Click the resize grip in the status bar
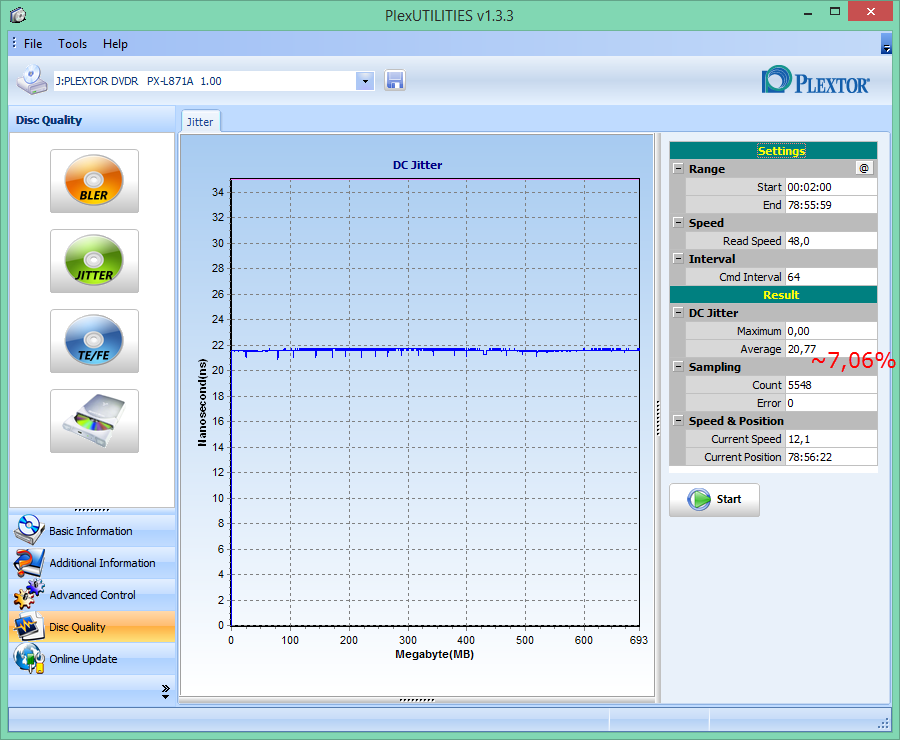 point(884,724)
